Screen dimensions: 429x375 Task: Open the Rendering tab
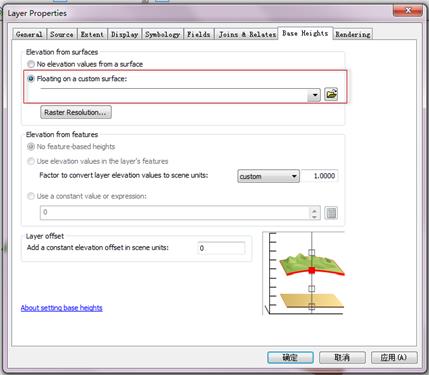point(353,34)
